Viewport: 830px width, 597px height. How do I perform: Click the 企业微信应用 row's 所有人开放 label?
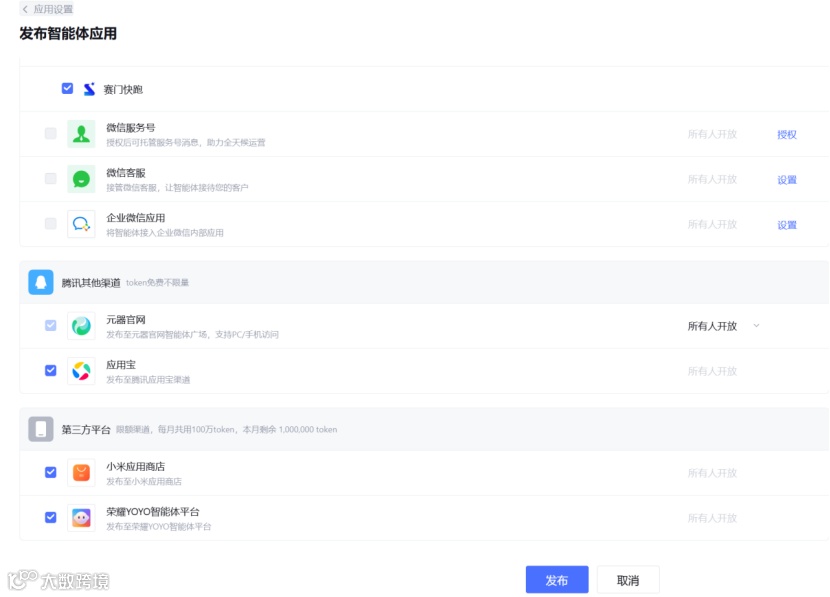click(712, 224)
